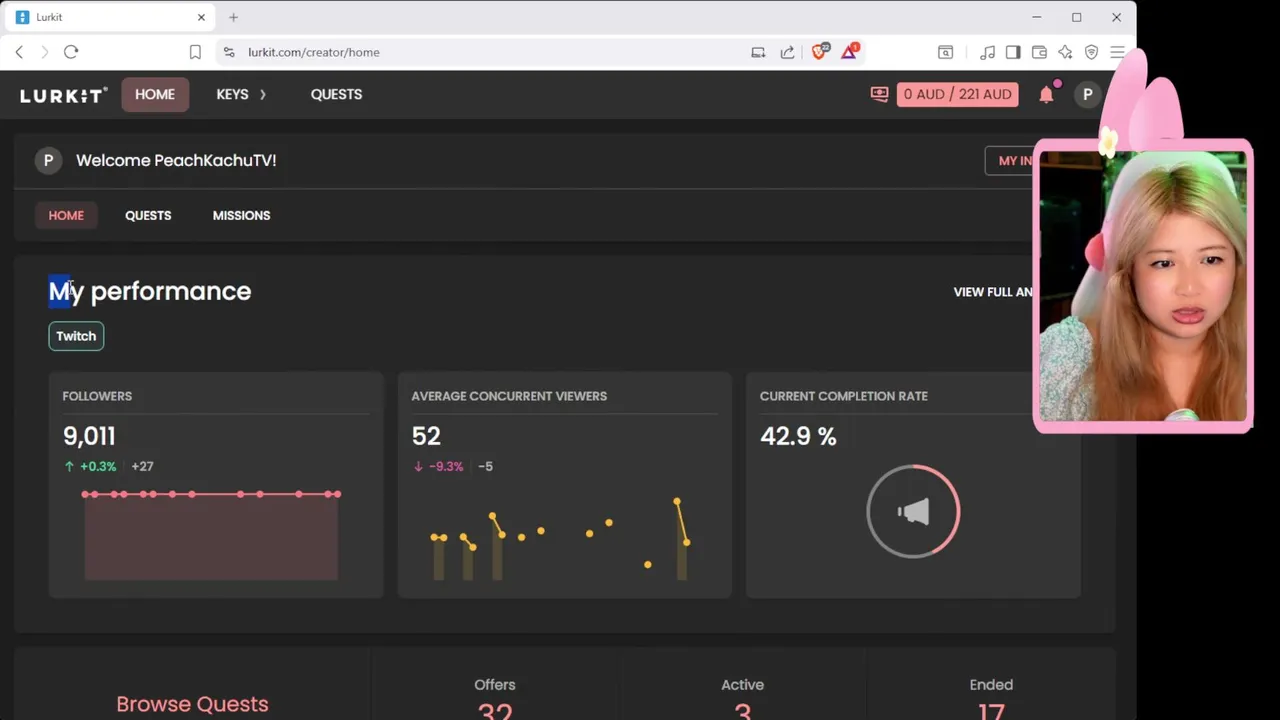Open the browser hamburger menu
Image resolution: width=1280 pixels, height=720 pixels.
pyautogui.click(x=1117, y=52)
